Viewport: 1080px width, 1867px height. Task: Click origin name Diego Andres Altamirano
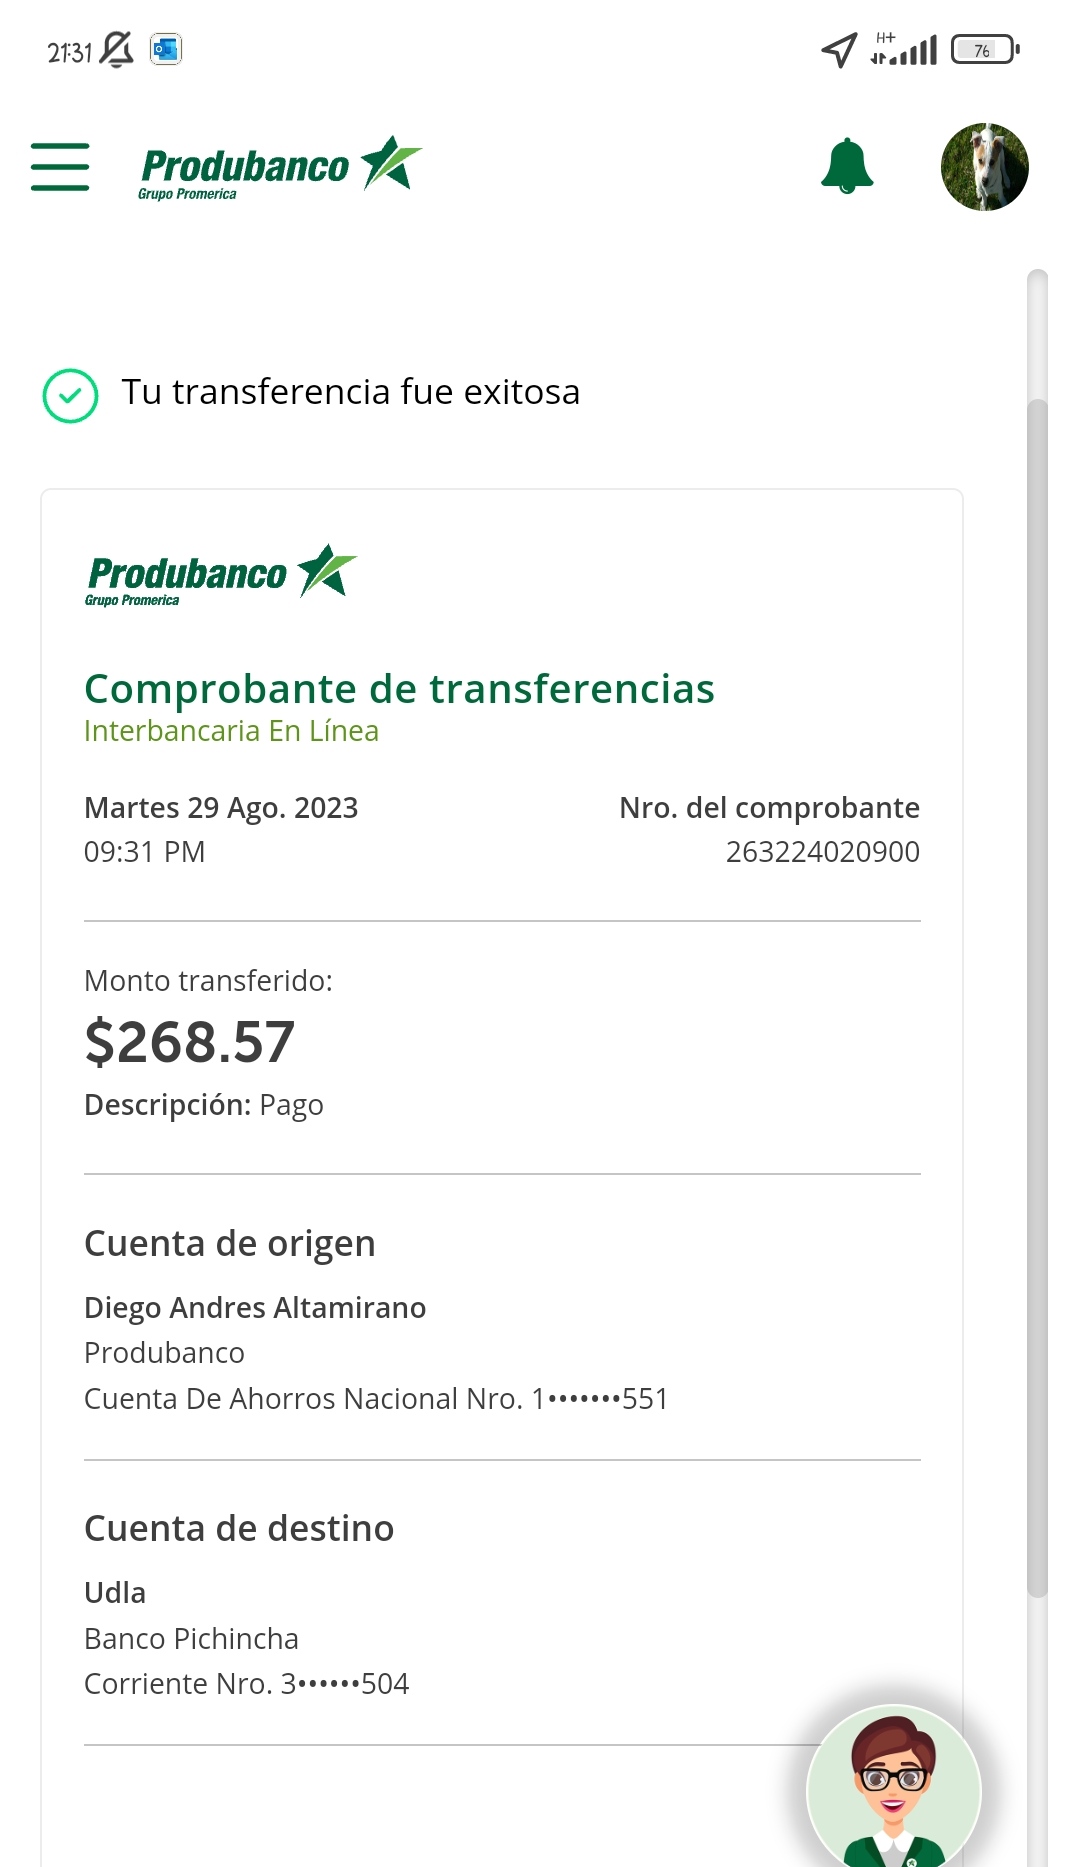pos(255,1308)
